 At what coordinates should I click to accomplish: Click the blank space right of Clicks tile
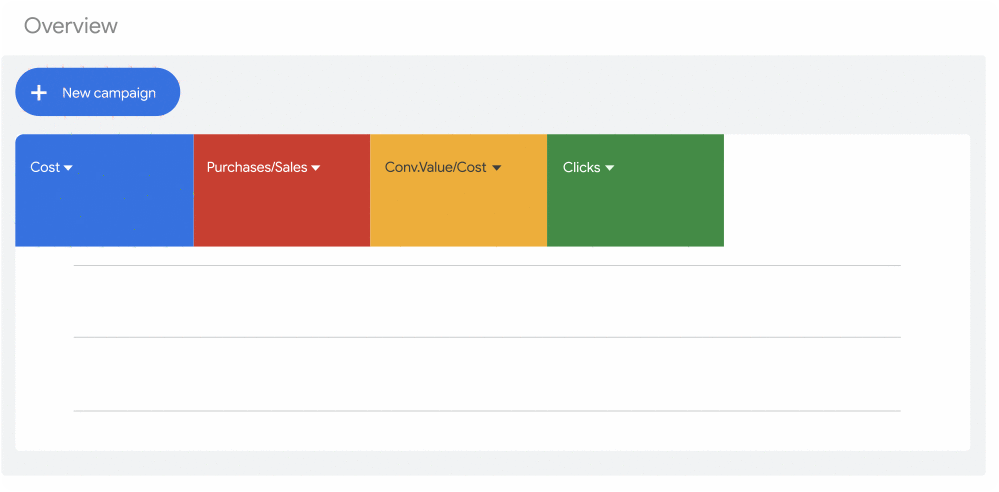click(845, 190)
